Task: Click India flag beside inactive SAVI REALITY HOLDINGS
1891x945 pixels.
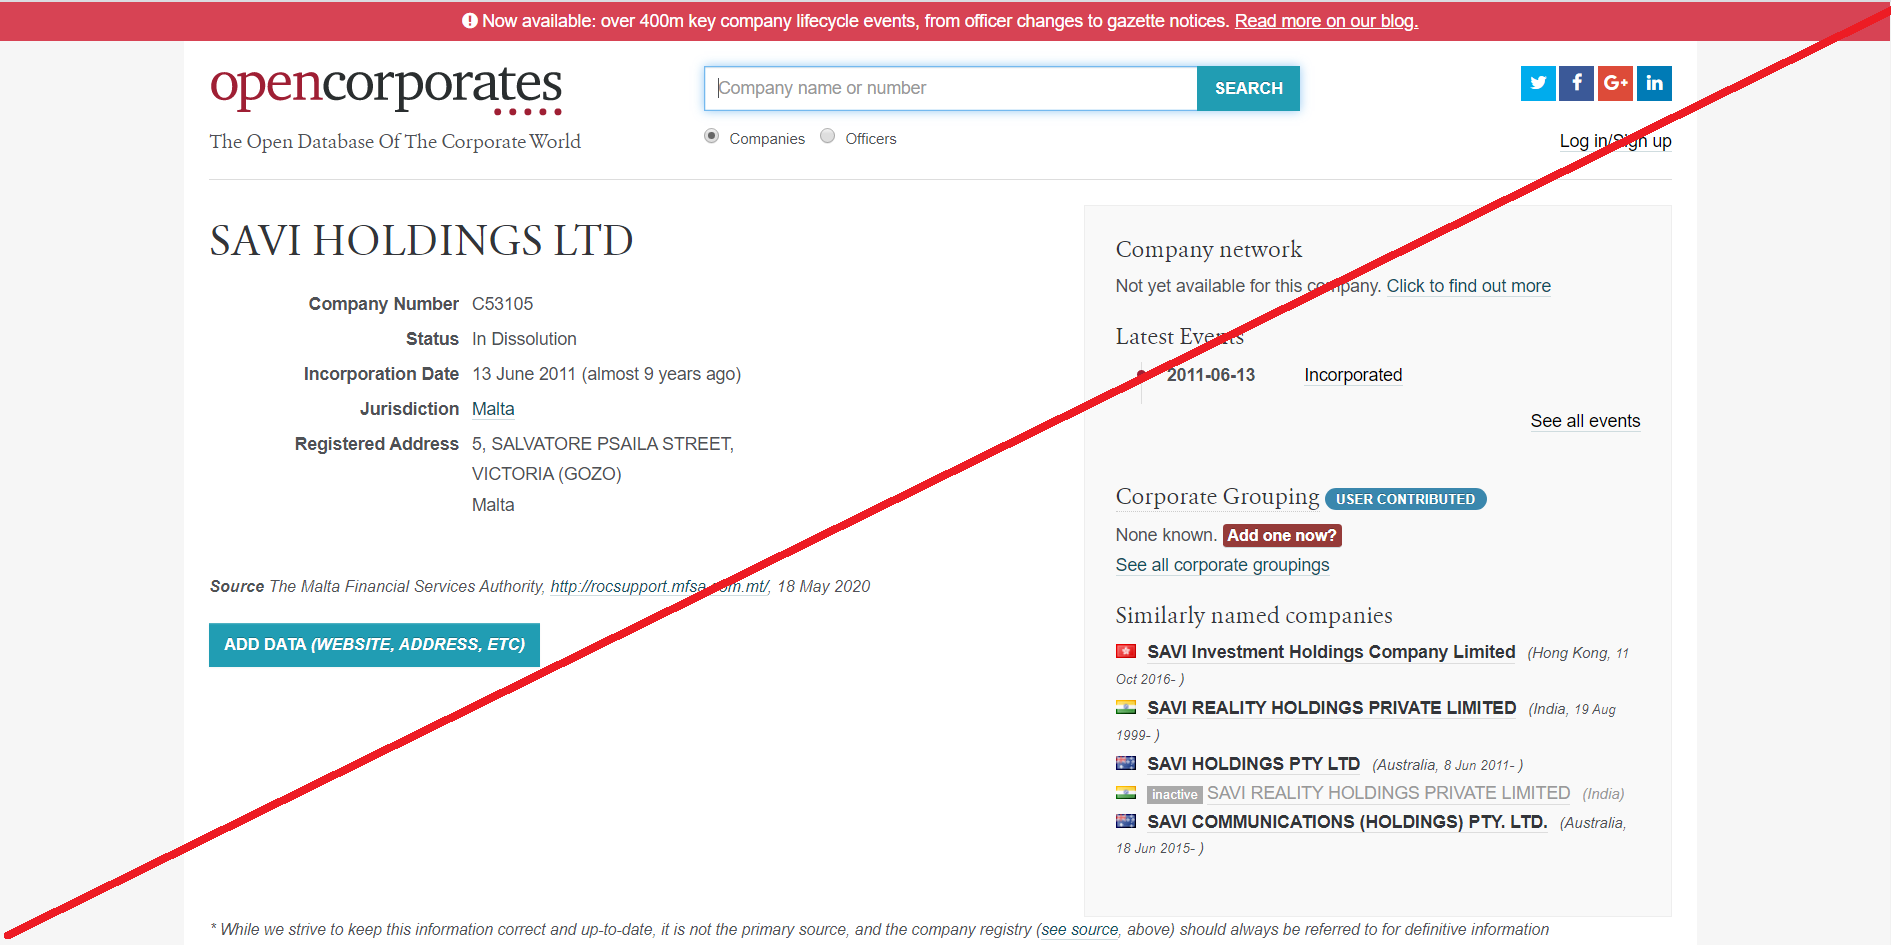Action: pyautogui.click(x=1126, y=793)
